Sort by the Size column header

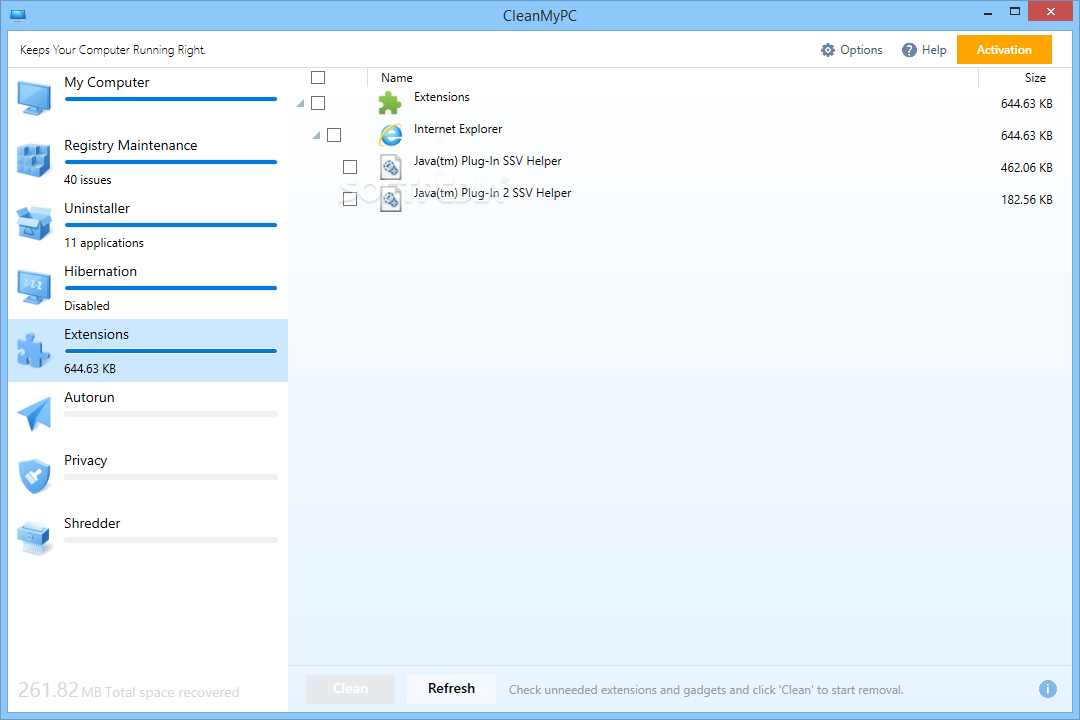[1035, 78]
